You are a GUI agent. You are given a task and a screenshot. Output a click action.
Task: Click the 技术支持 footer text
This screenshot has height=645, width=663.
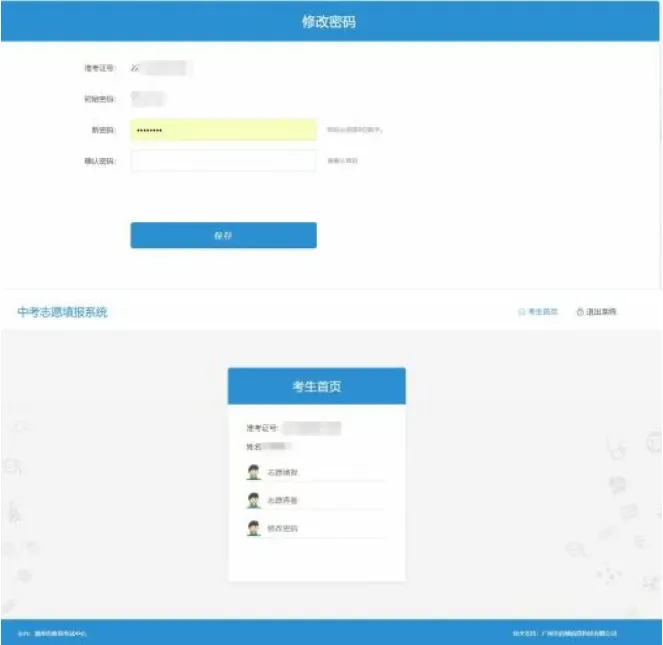click(564, 633)
